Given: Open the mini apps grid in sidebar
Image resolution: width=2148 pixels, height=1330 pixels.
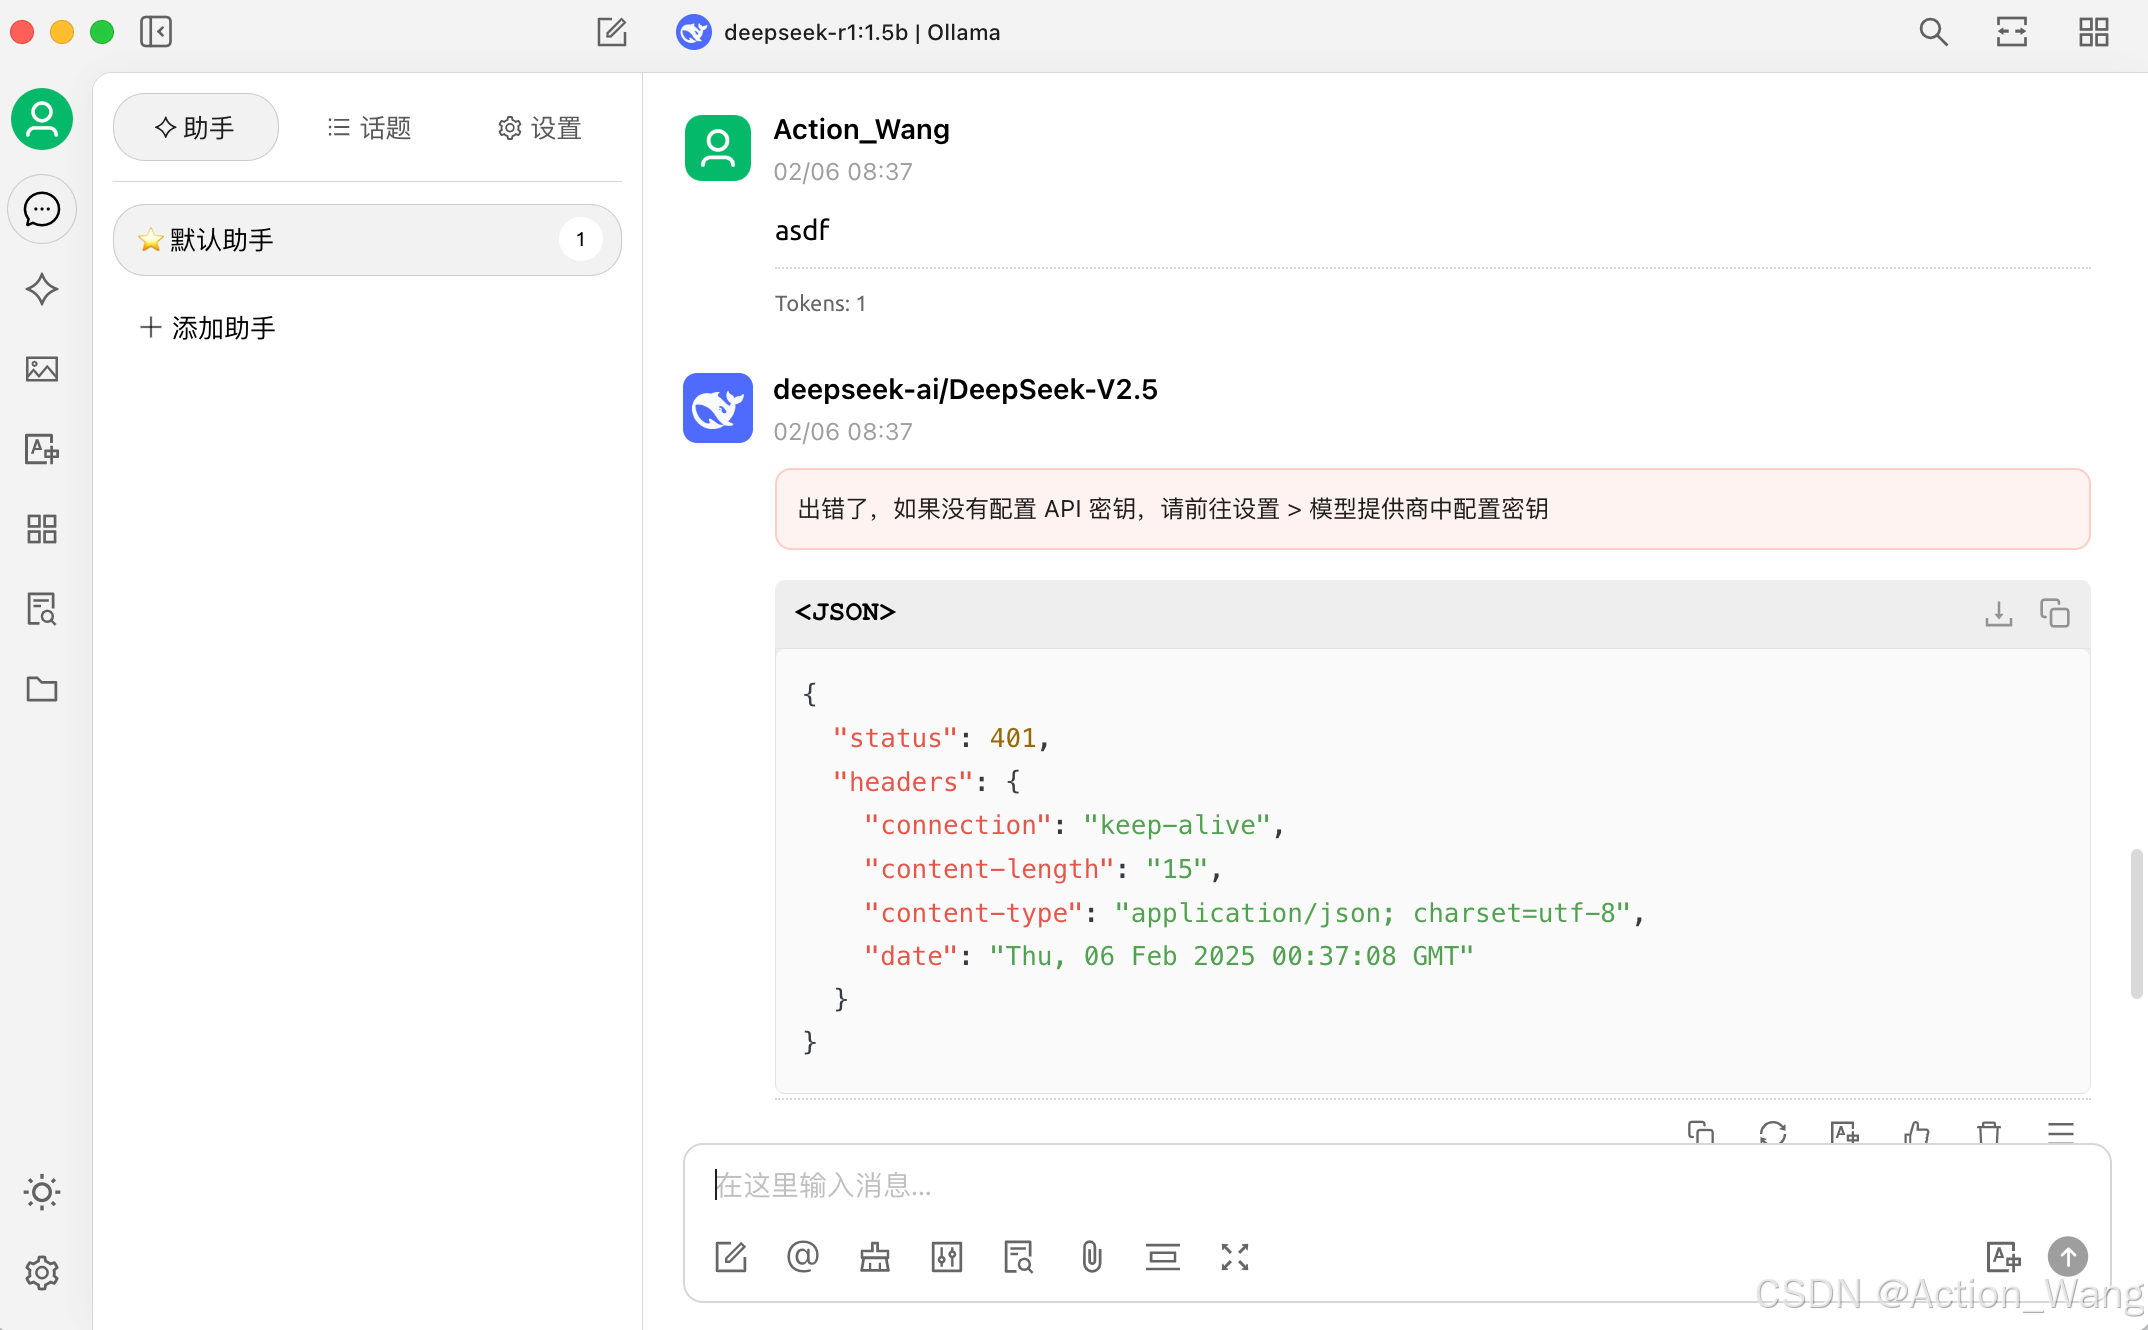Looking at the screenshot, I should coord(42,529).
